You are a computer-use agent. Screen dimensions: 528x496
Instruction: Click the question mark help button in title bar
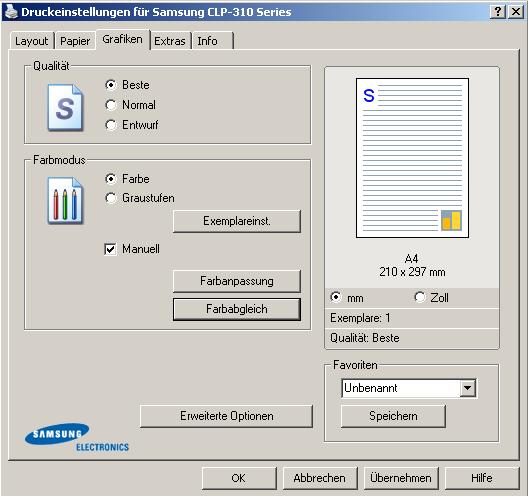coord(498,12)
